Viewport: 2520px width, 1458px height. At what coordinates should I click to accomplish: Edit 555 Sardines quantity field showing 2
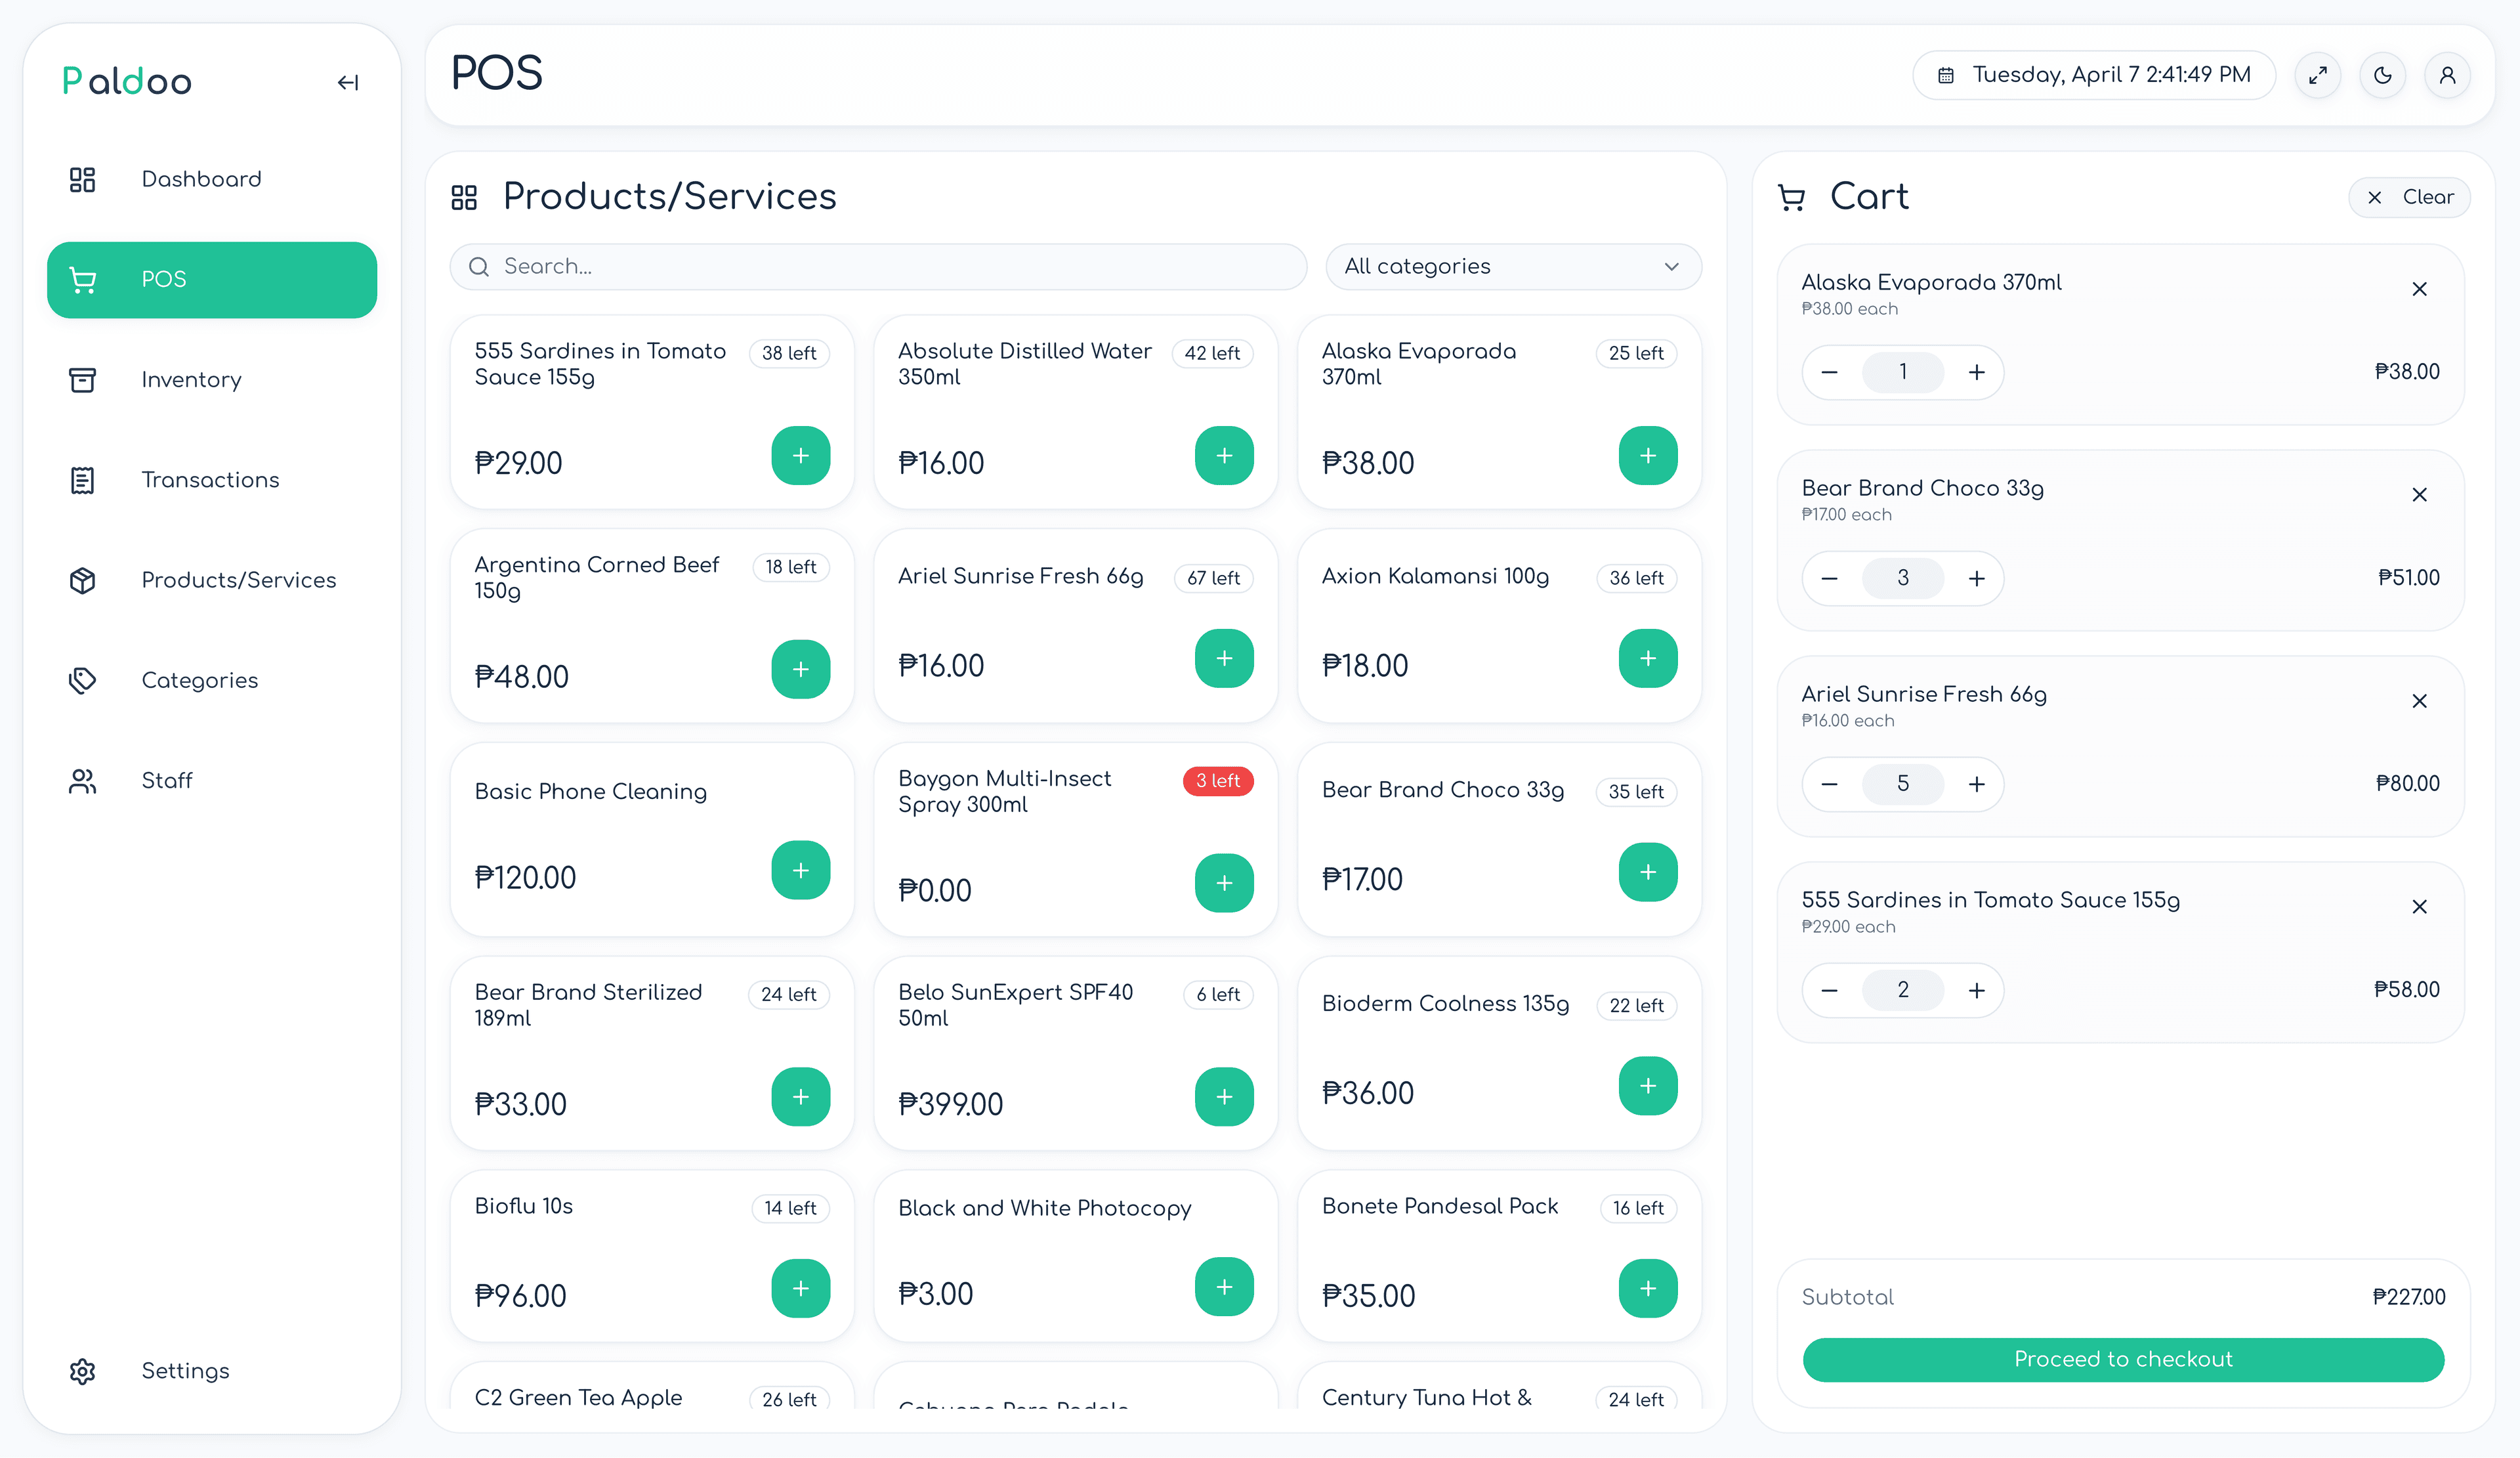point(1902,991)
